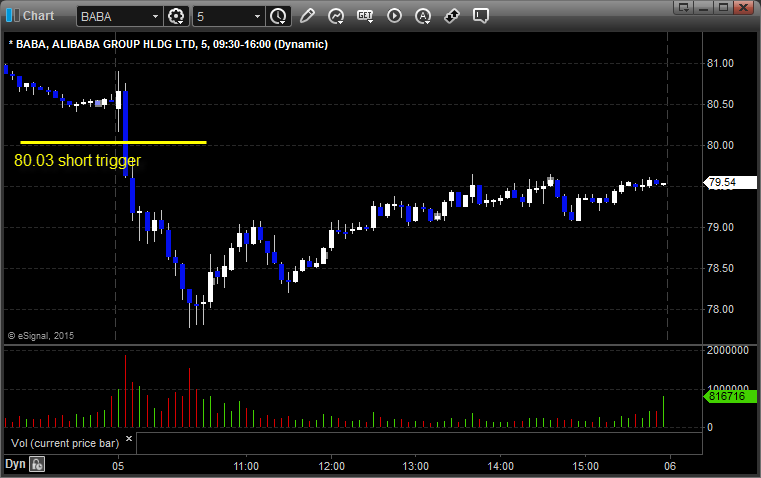Screen dimensions: 761x478
Task: Toggle the Dyn lock icon
Action: coord(37,464)
